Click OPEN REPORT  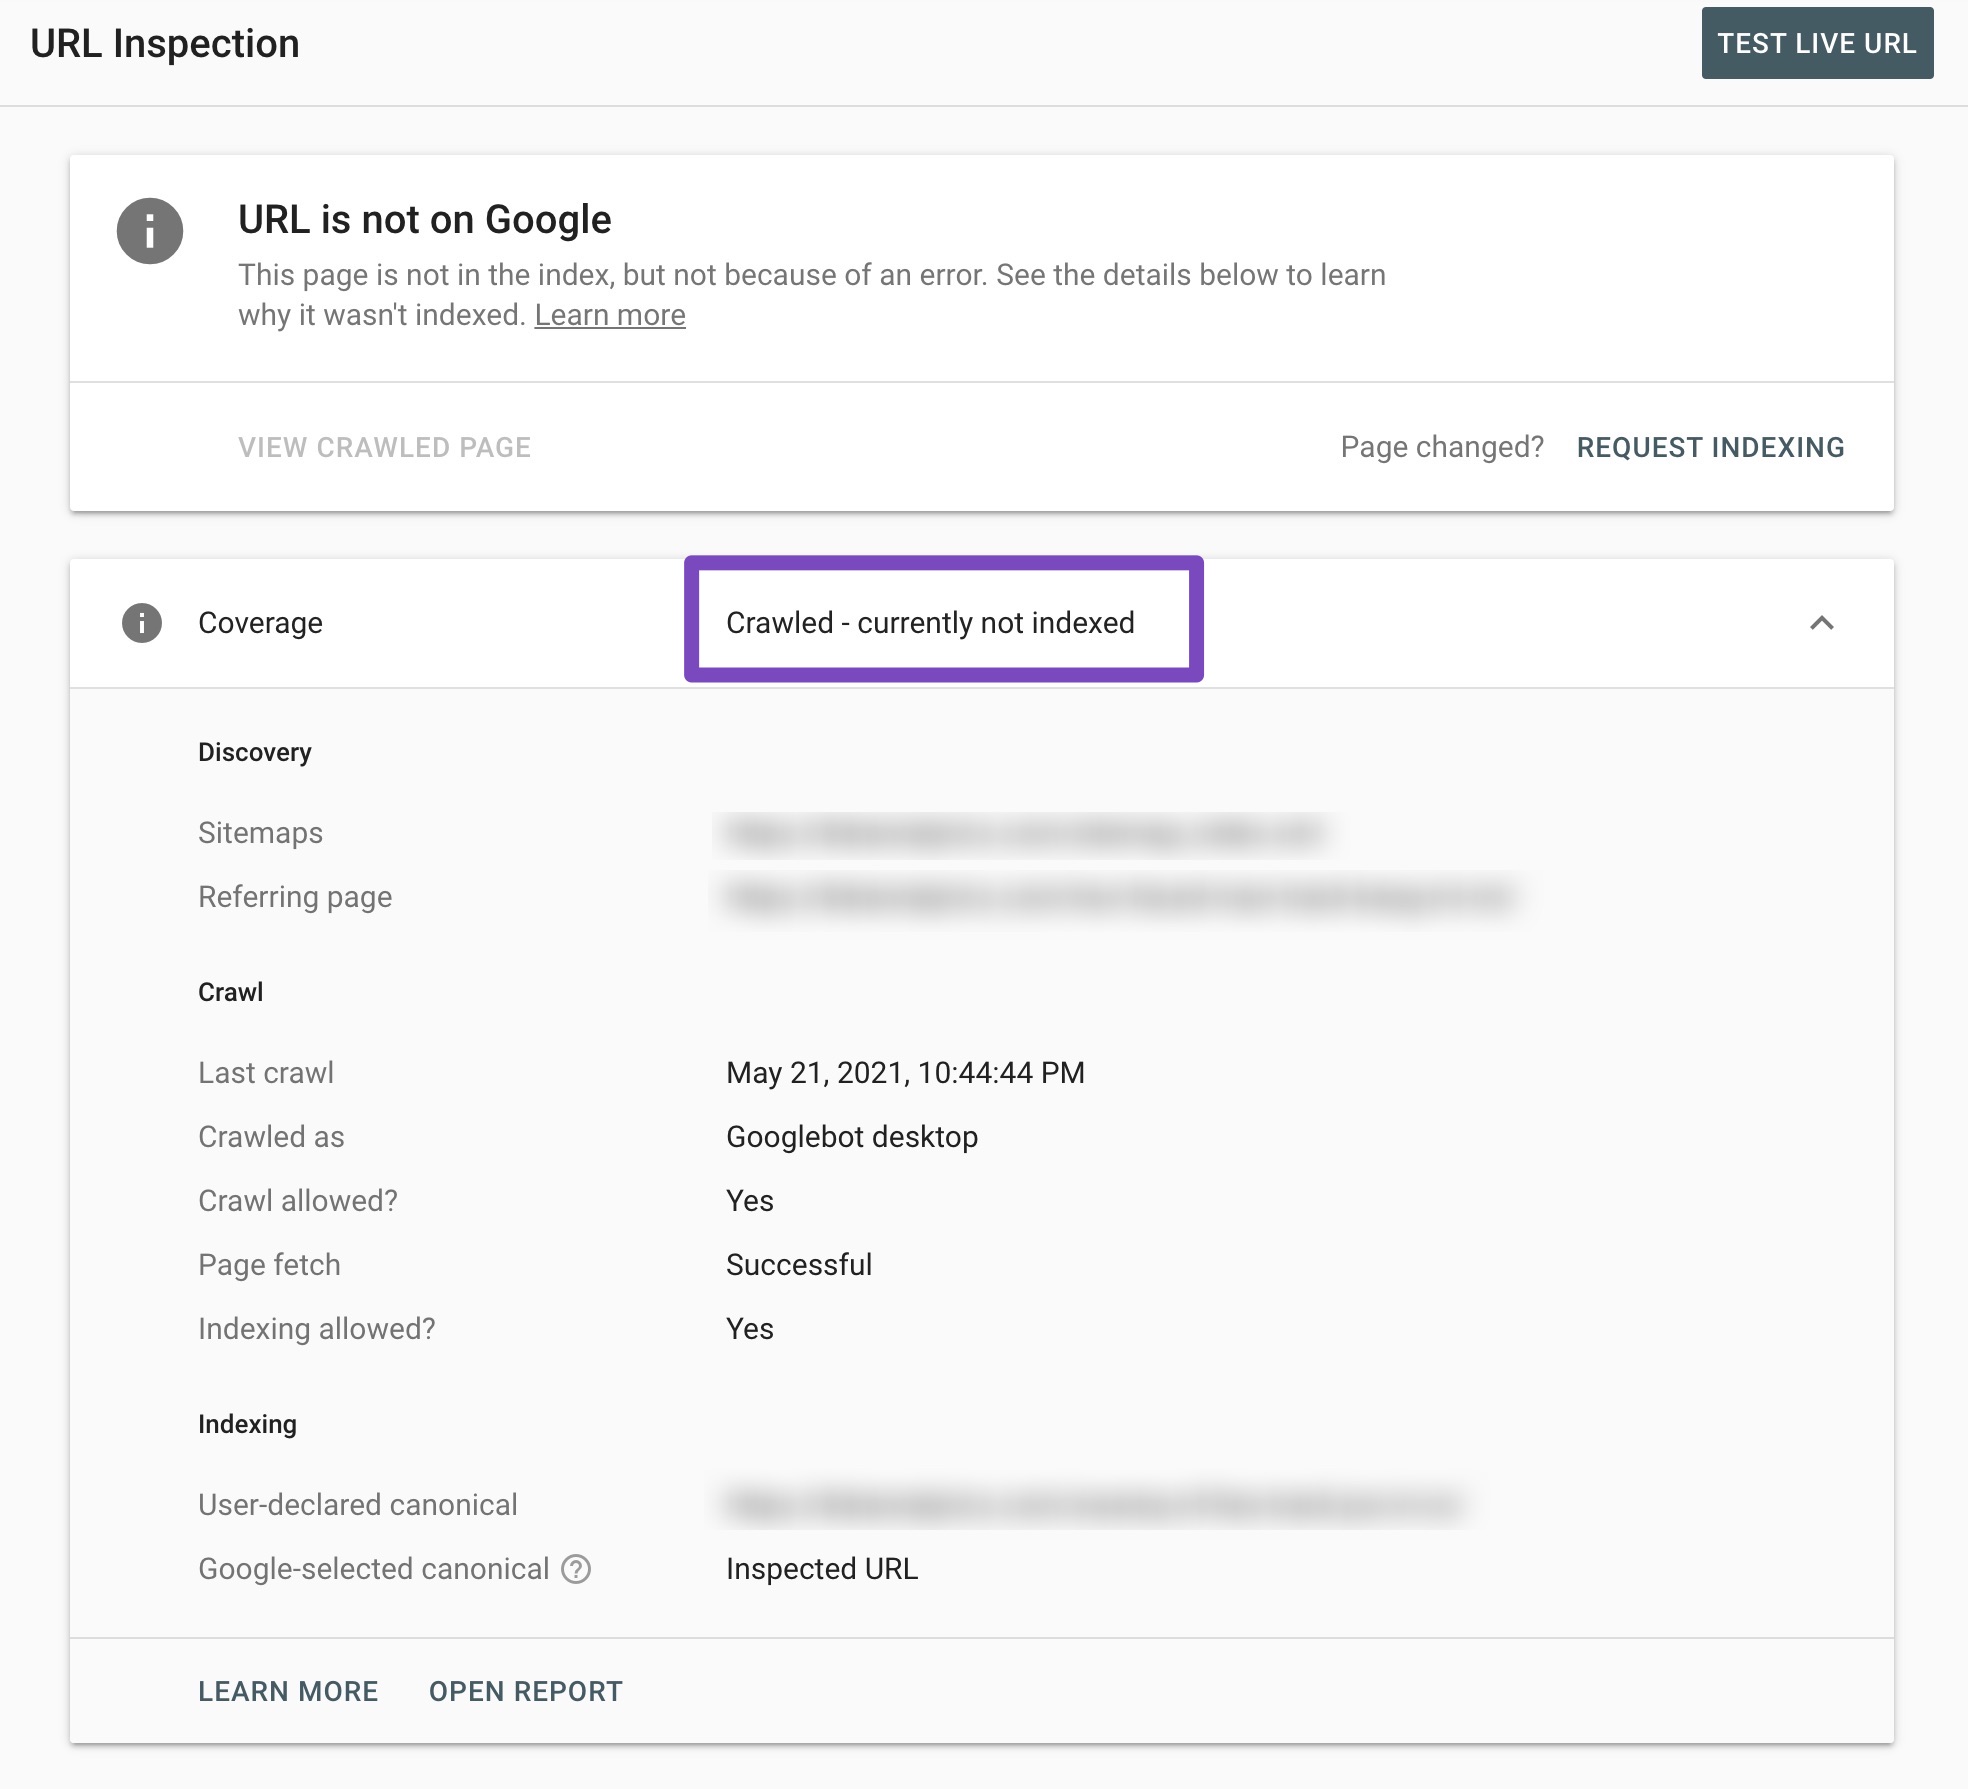[x=525, y=1691]
